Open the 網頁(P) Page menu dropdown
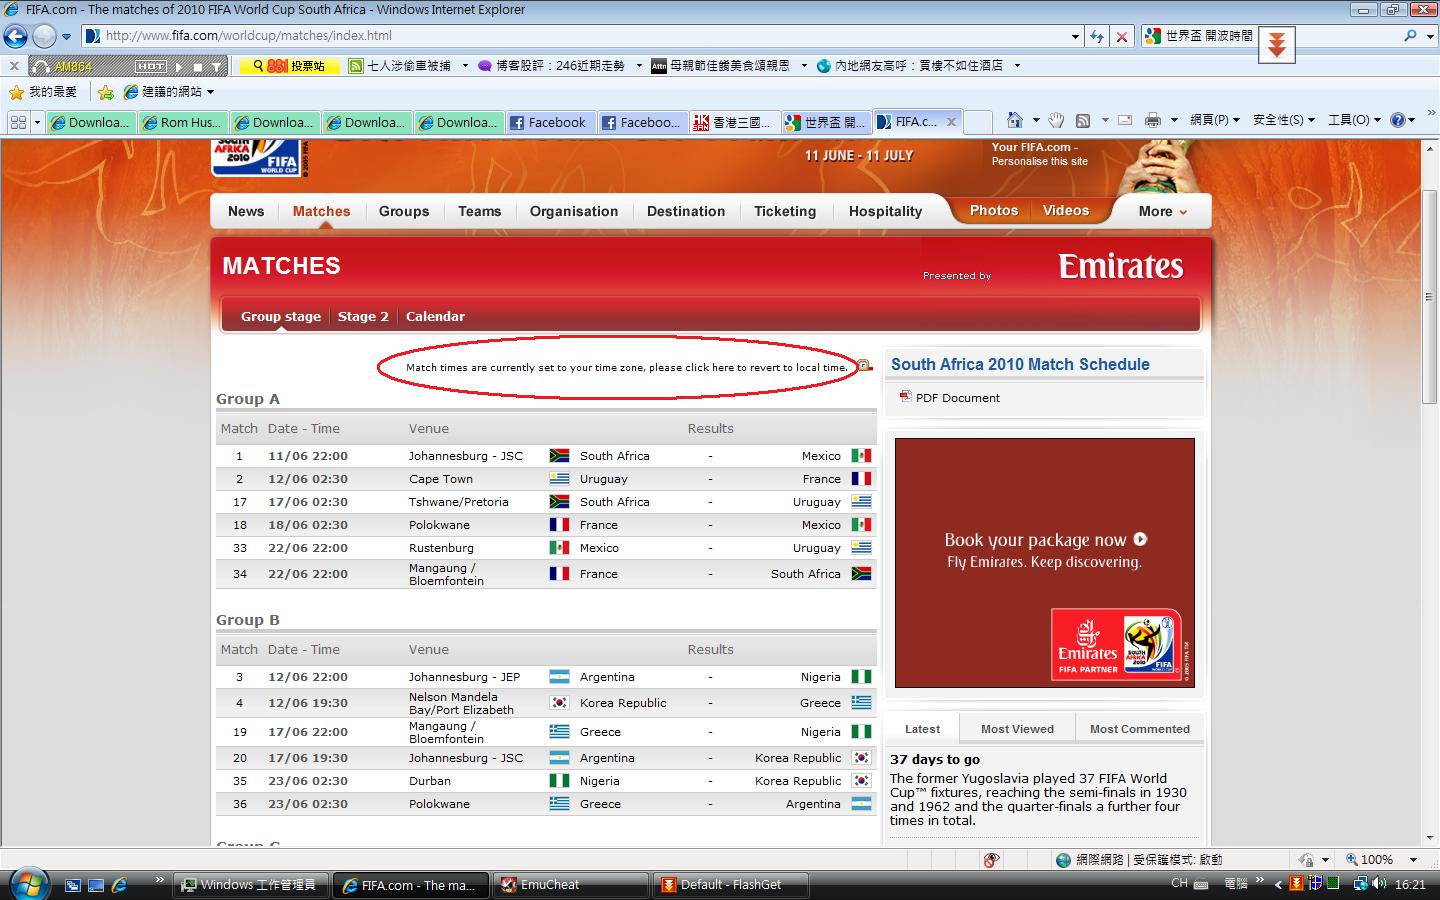This screenshot has width=1440, height=900. 1214,120
